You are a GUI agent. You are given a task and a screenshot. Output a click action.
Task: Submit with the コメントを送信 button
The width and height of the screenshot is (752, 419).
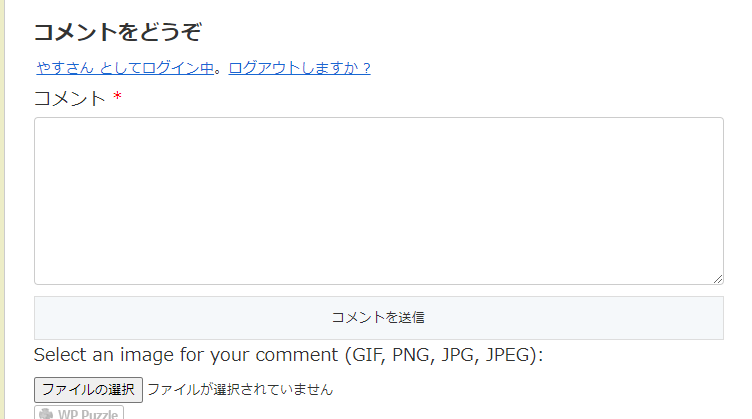(379, 318)
